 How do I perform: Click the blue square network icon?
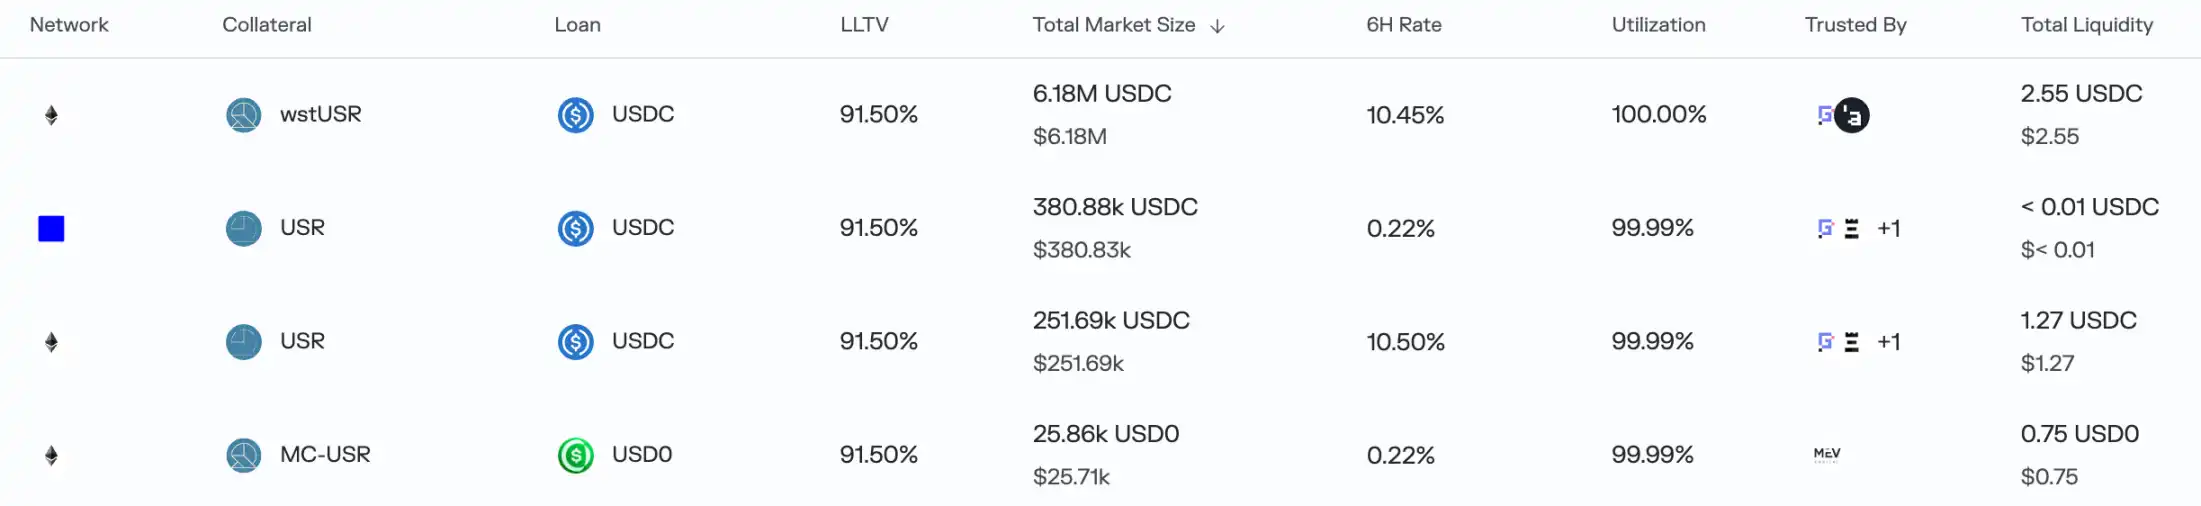(x=51, y=229)
